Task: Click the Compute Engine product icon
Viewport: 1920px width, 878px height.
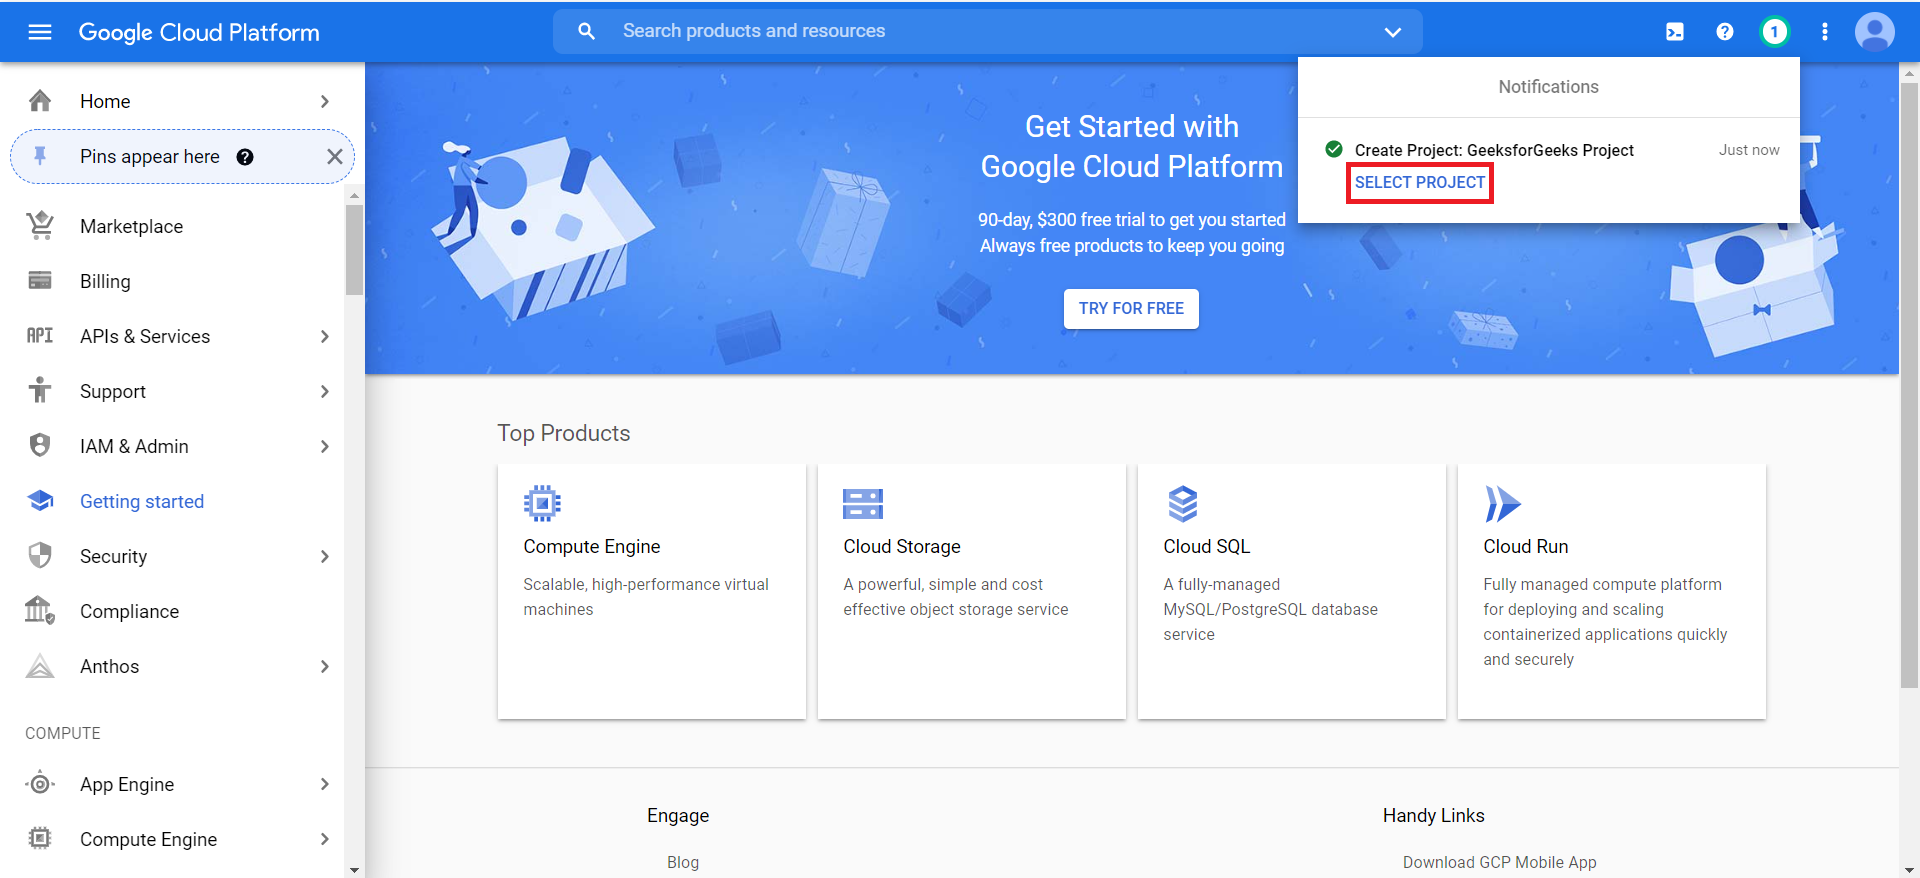Action: [542, 503]
